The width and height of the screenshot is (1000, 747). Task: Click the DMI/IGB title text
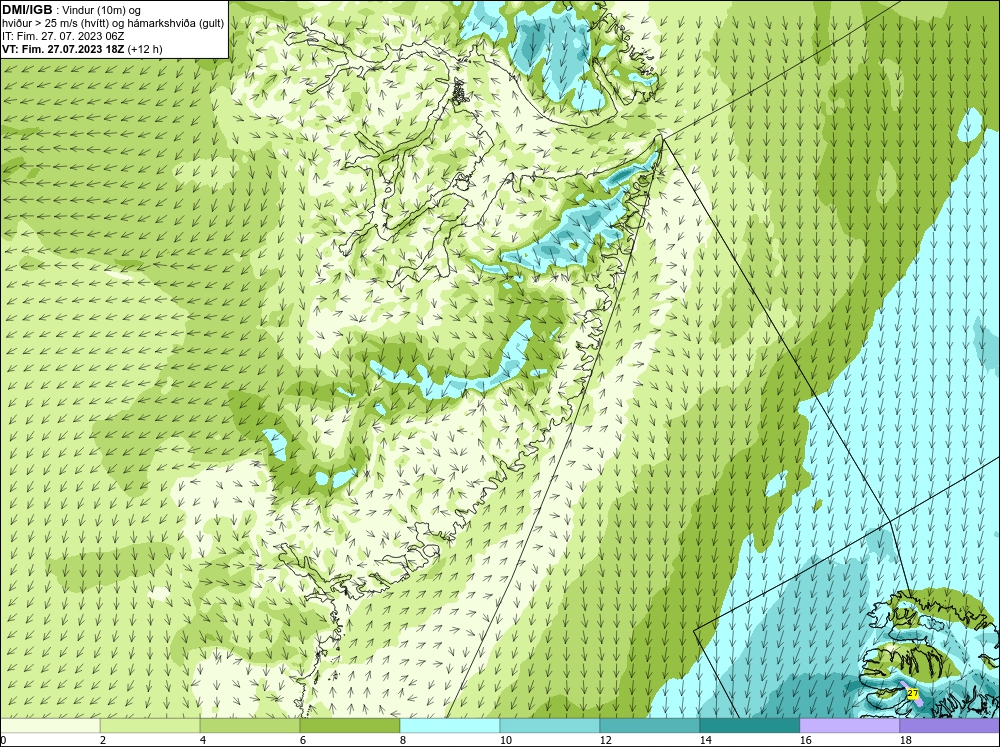click(x=27, y=10)
